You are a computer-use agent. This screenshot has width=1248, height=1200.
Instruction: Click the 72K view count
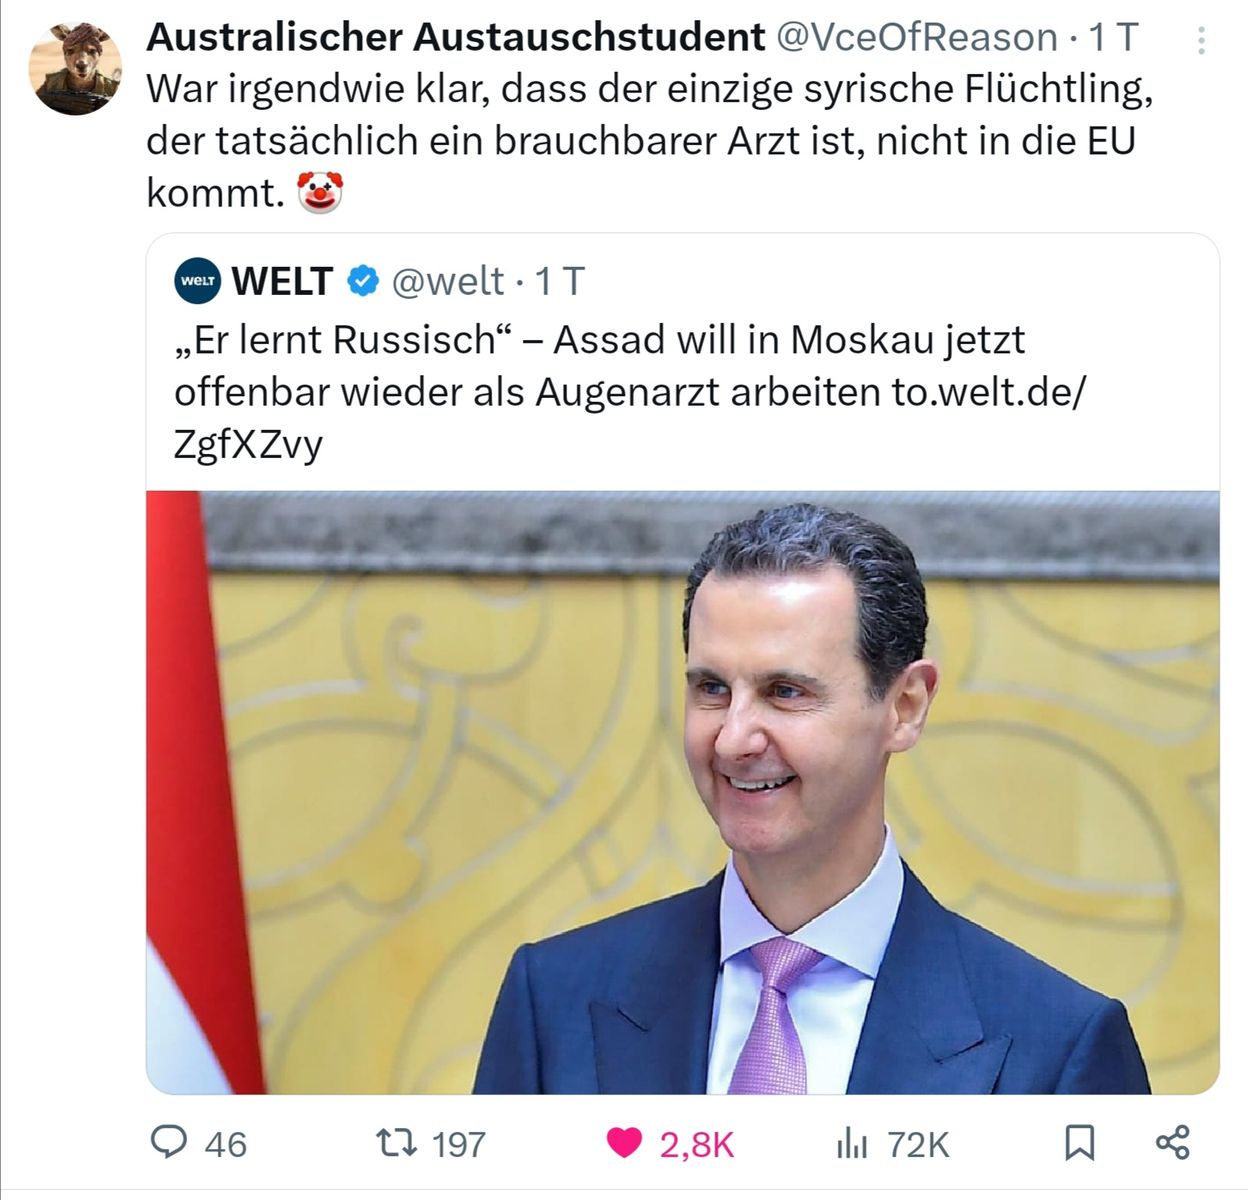coord(918,1144)
